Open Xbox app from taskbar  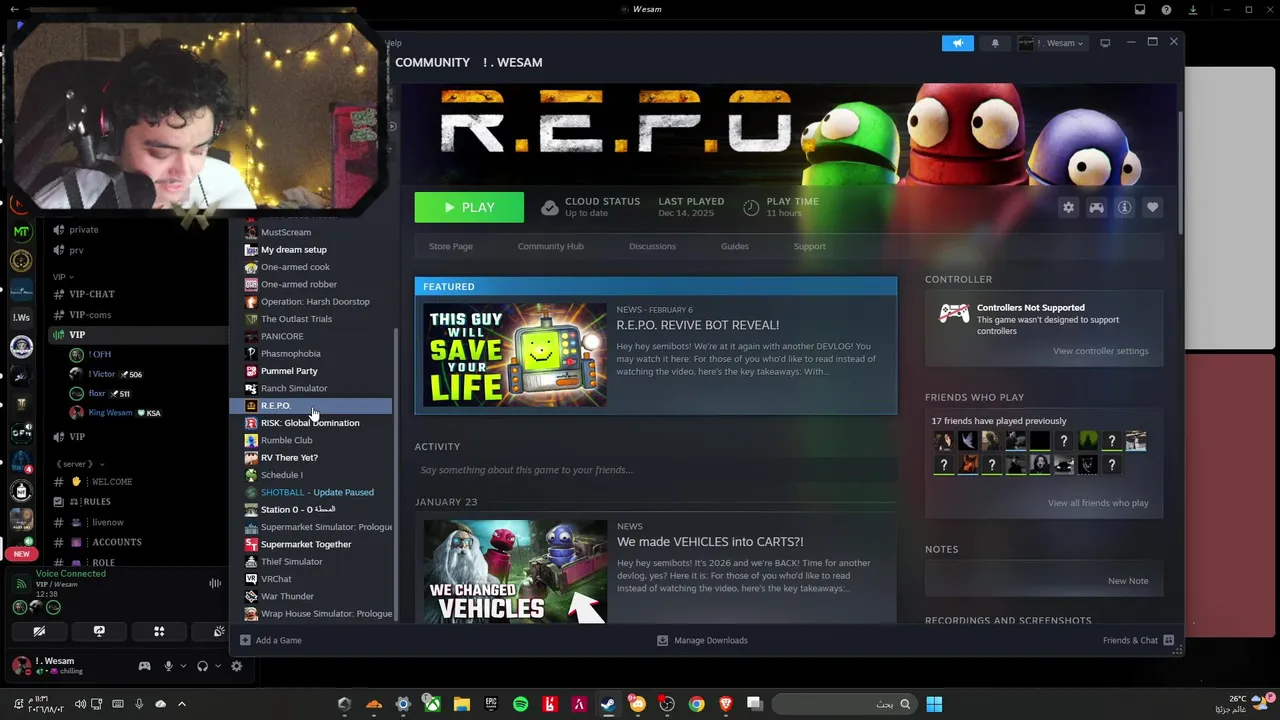(432, 704)
